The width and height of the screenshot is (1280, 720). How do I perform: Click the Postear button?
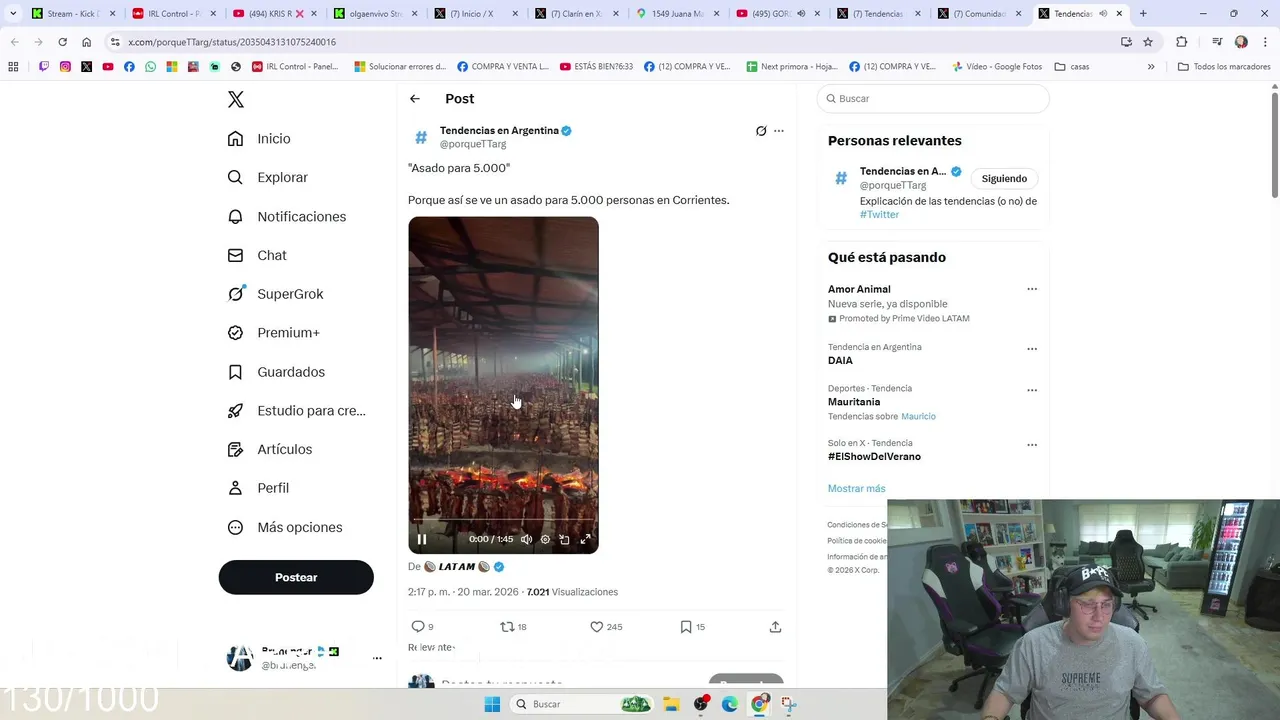(x=296, y=577)
